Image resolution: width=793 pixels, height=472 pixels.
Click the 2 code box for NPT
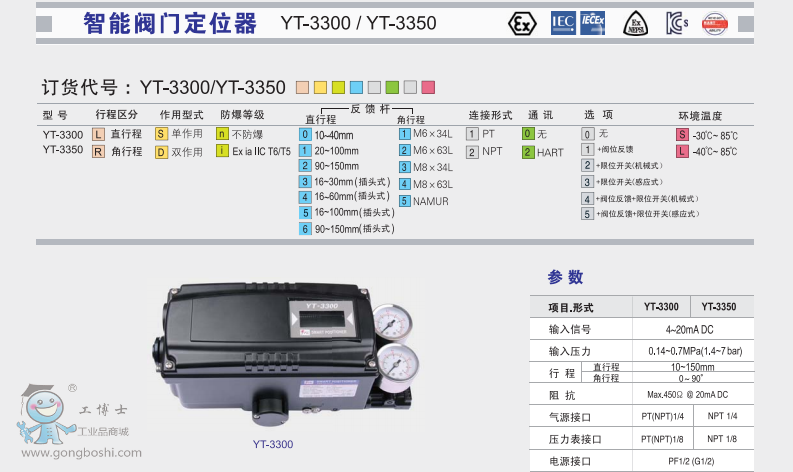tap(472, 152)
